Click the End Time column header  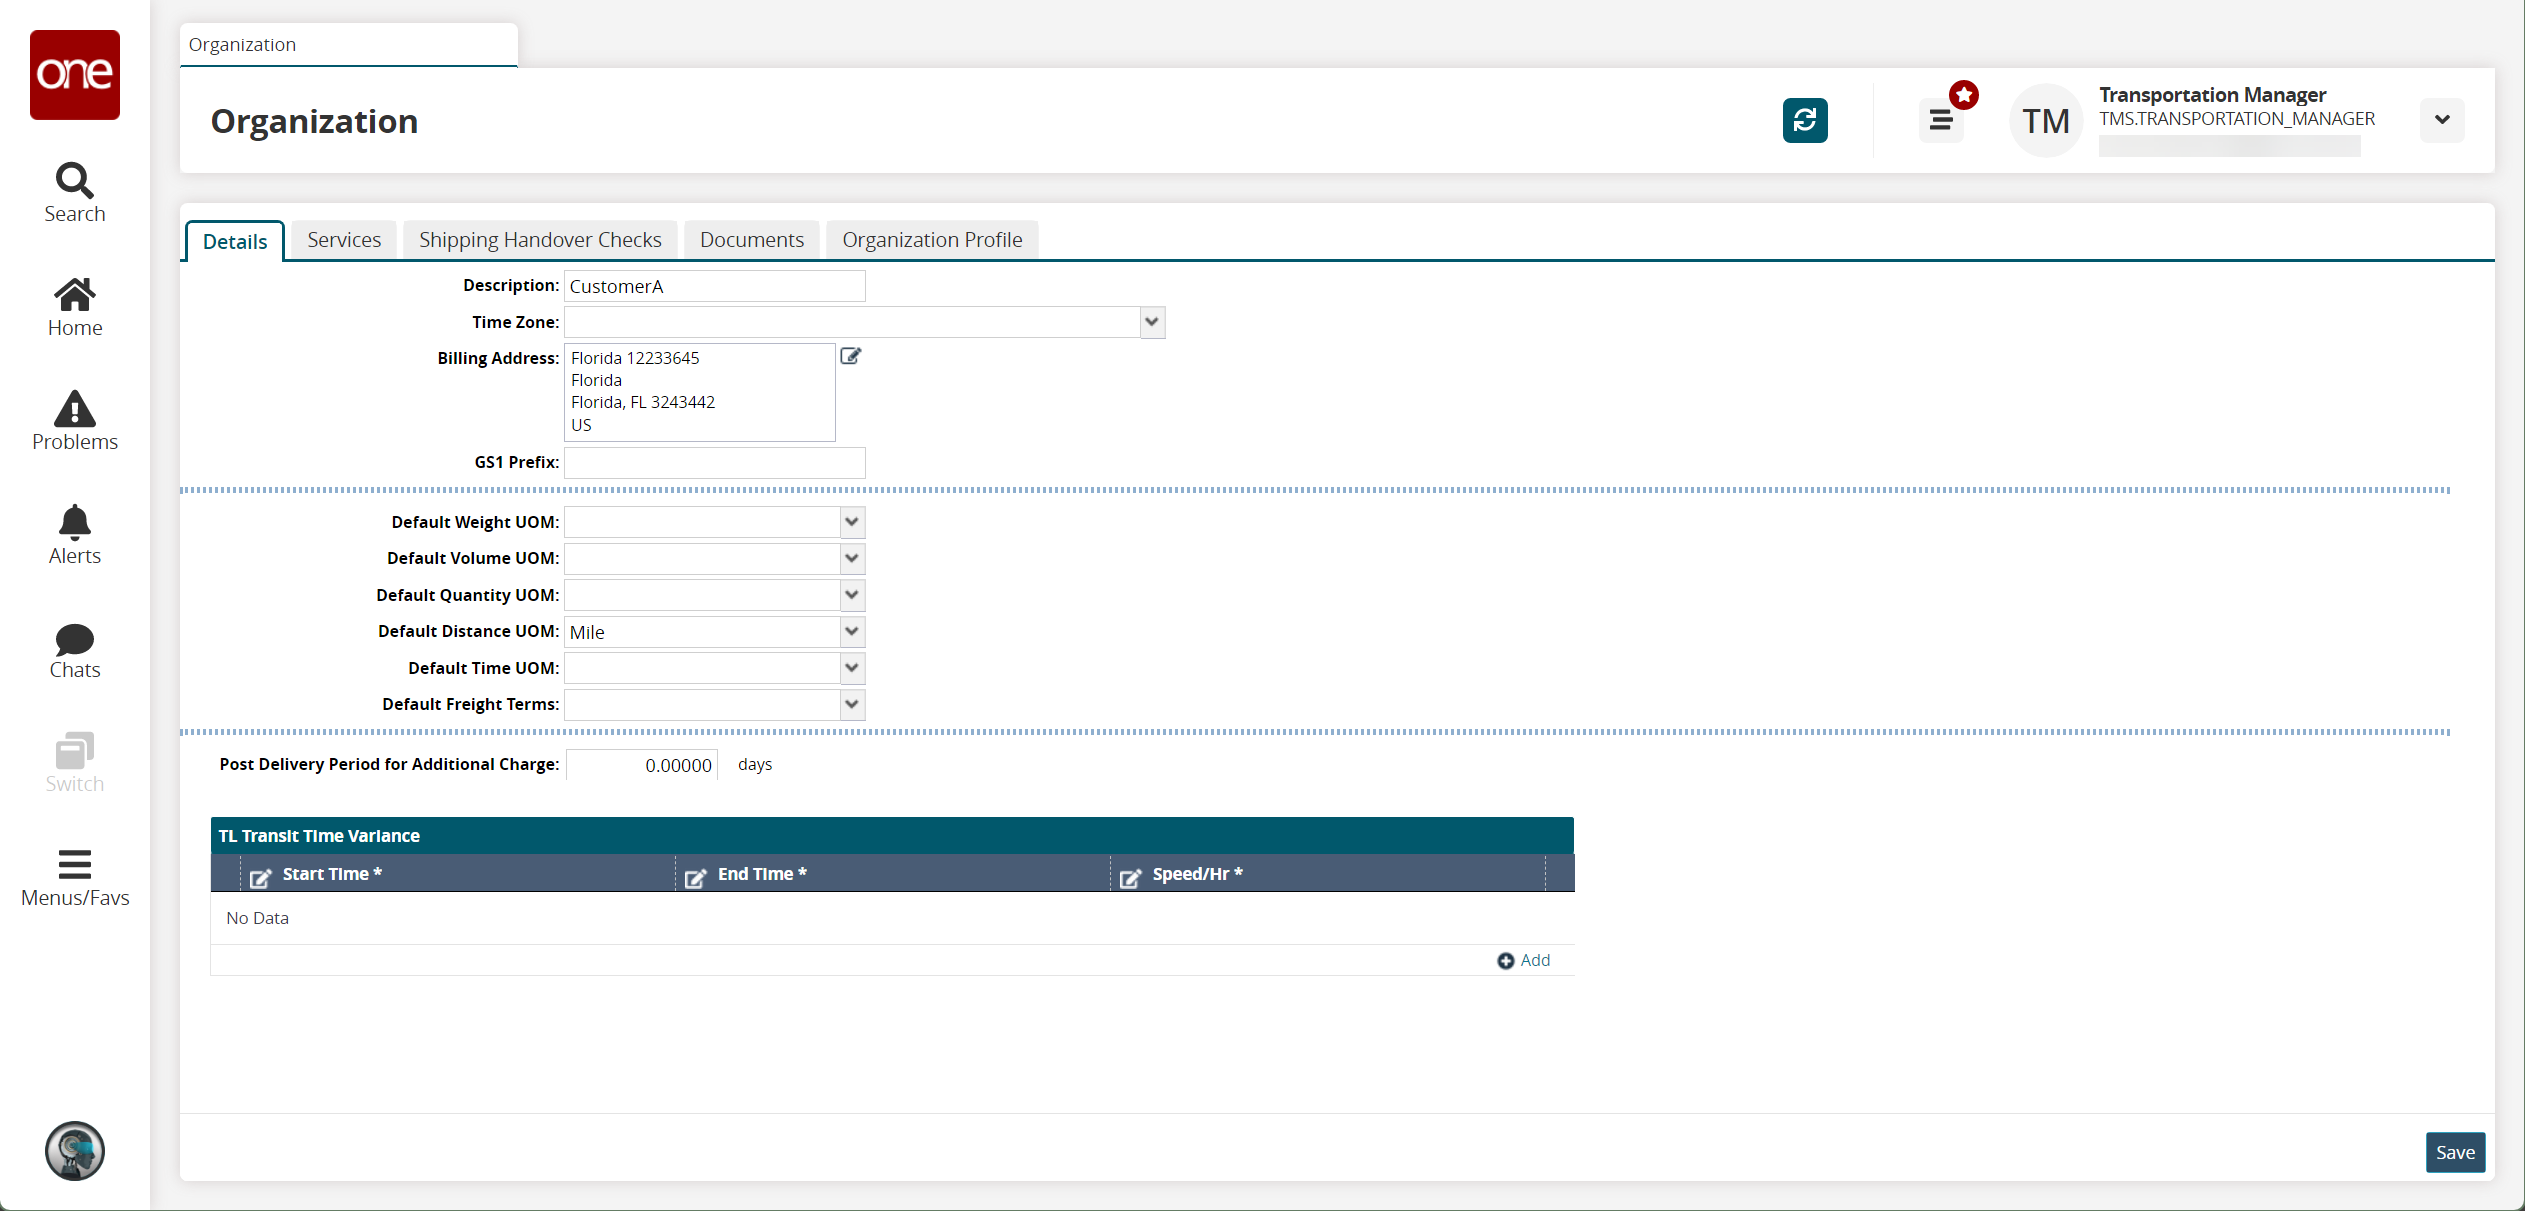(x=893, y=874)
